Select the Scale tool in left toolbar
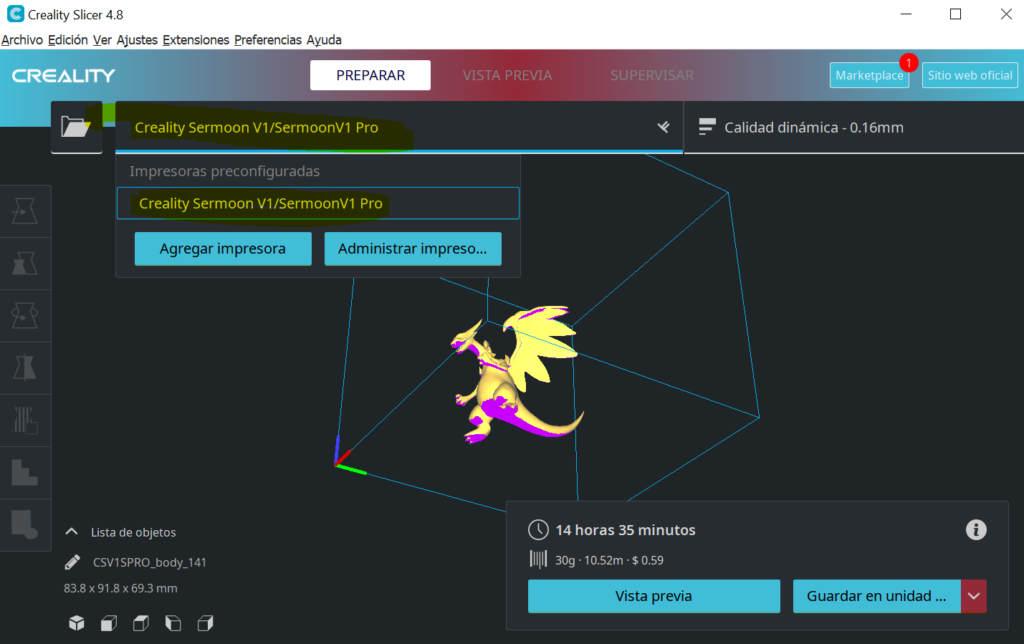This screenshot has width=1024, height=644. [x=24, y=263]
